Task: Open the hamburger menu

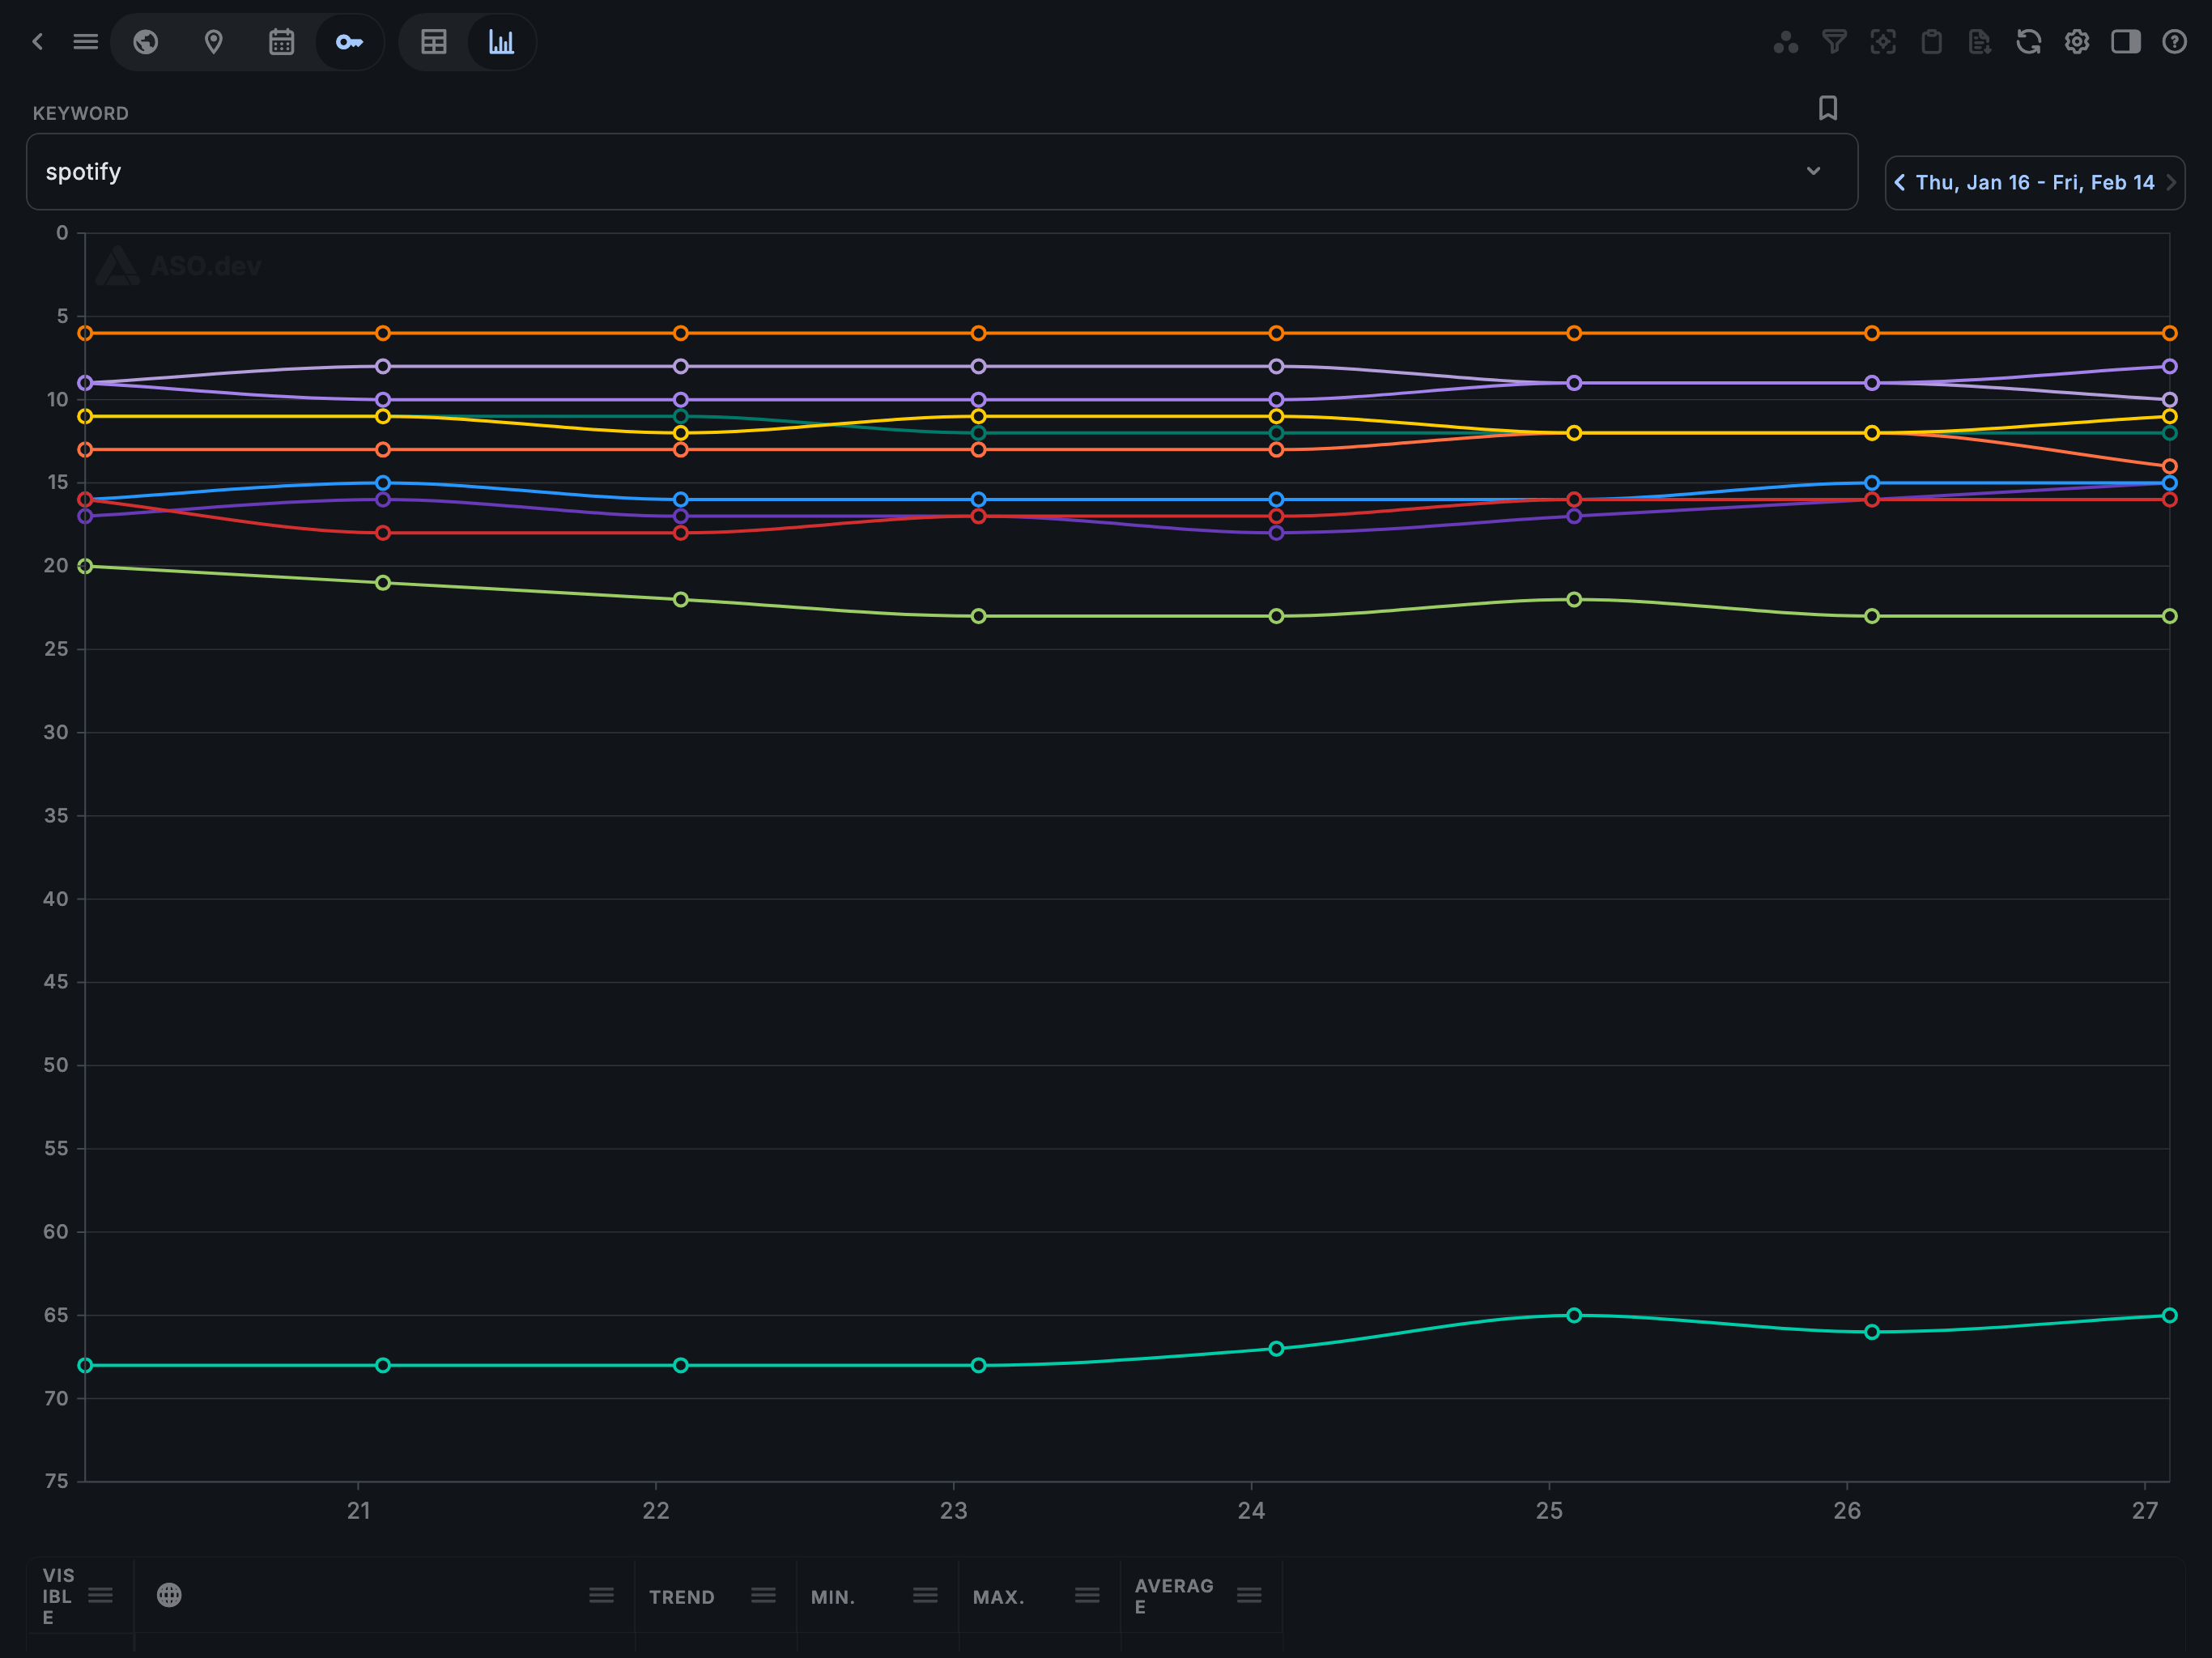Action: coord(86,42)
